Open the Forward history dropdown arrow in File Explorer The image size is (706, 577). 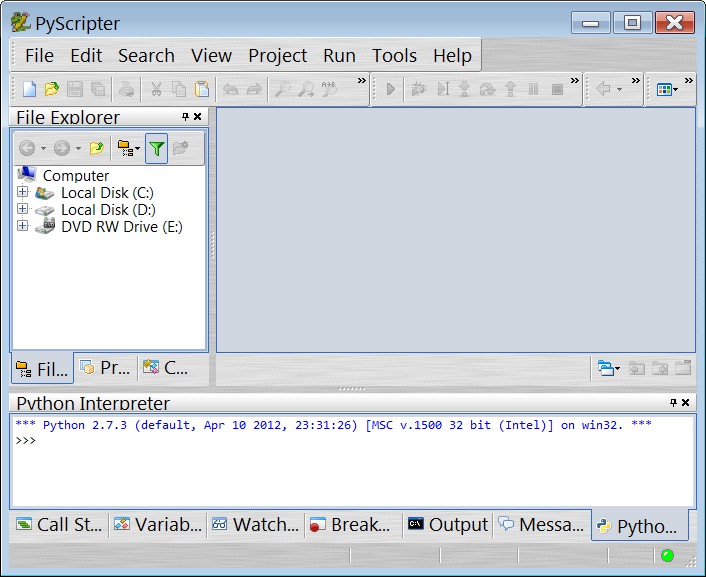click(x=78, y=148)
